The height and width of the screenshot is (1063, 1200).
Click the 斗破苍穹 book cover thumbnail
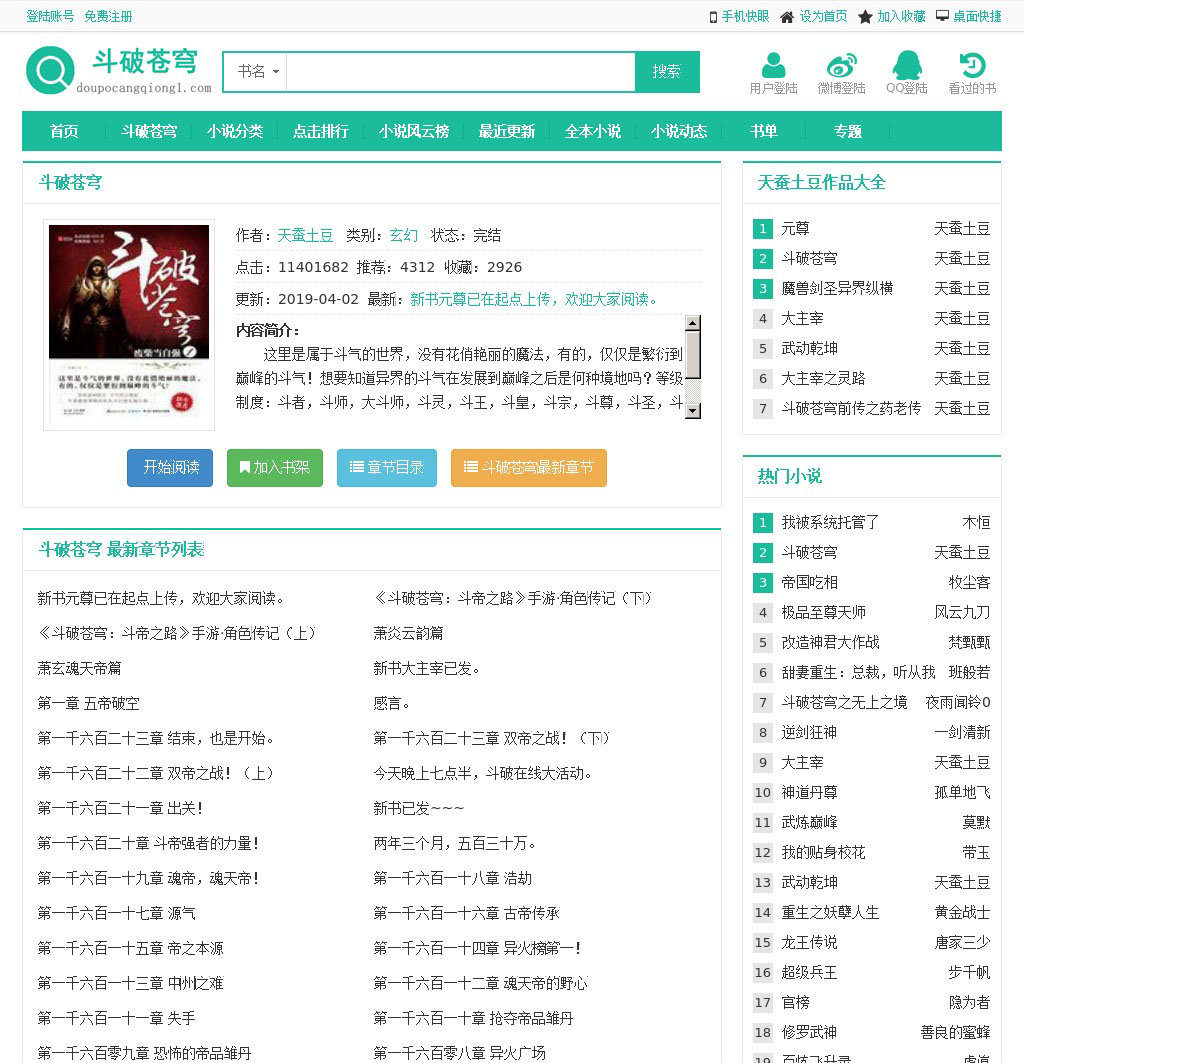tap(129, 325)
